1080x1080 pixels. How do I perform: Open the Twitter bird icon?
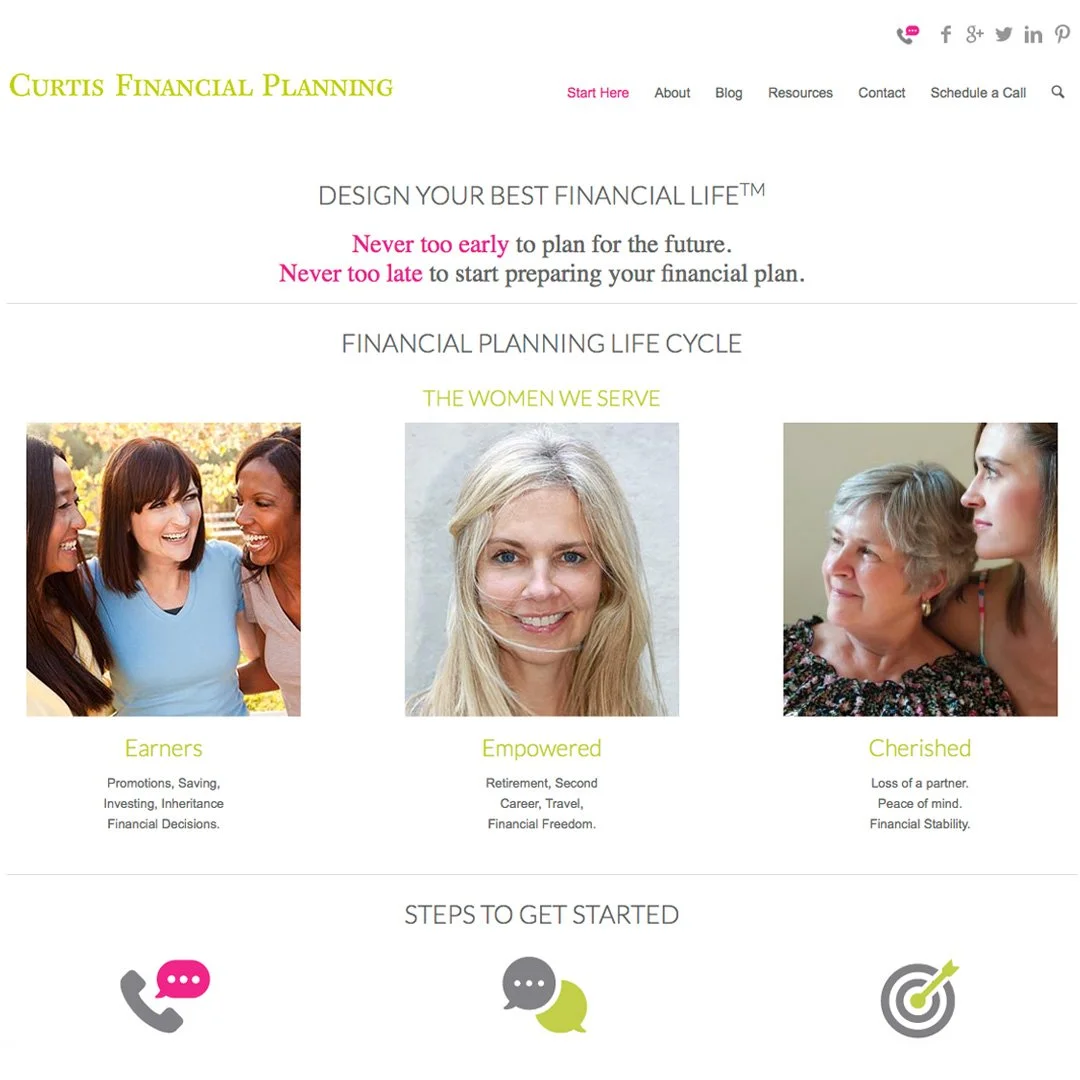(x=1004, y=34)
